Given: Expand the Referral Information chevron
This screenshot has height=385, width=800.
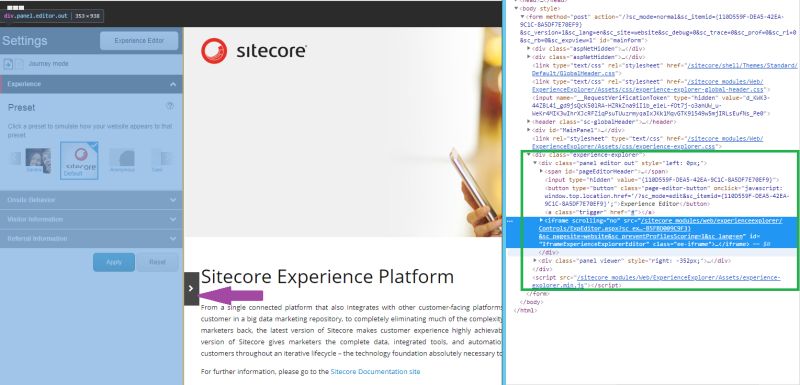Looking at the screenshot, I should pyautogui.click(x=173, y=239).
